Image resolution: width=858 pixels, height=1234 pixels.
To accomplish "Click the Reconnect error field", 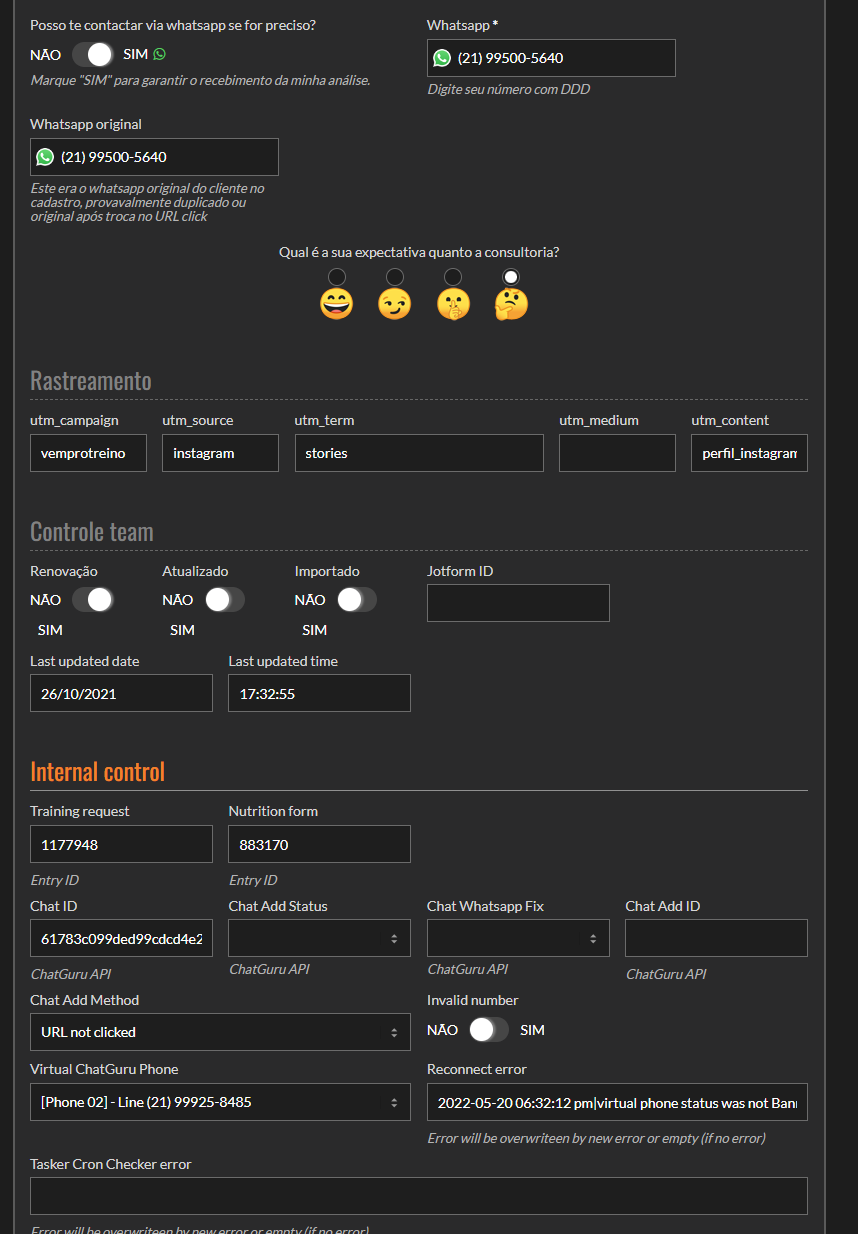I will click(x=617, y=1102).
